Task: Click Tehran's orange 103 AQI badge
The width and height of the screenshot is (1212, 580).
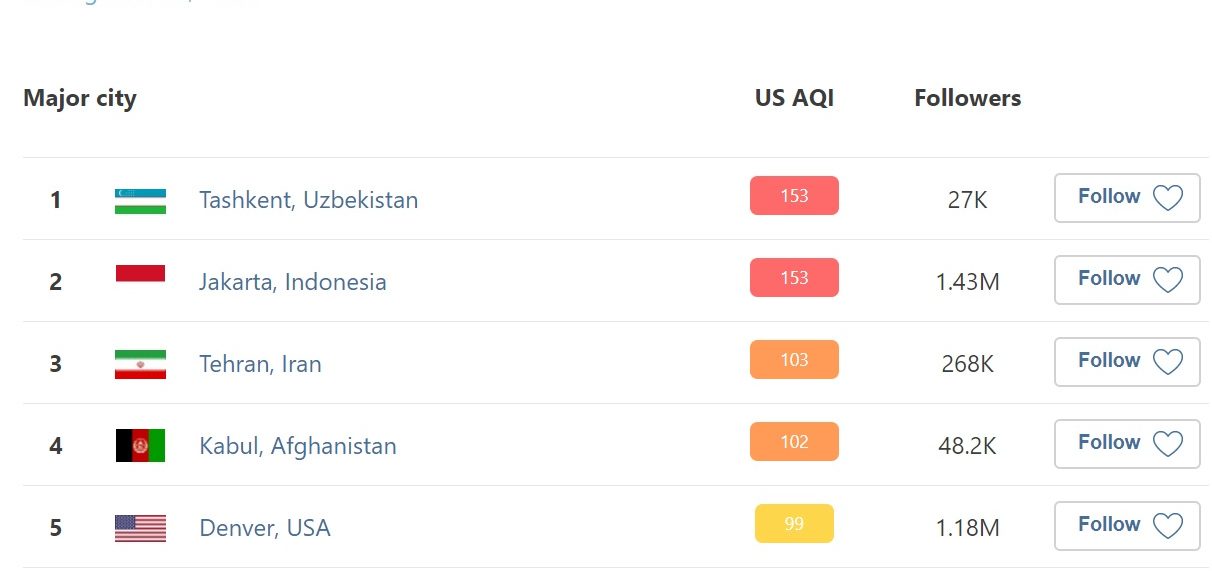Action: [x=794, y=360]
